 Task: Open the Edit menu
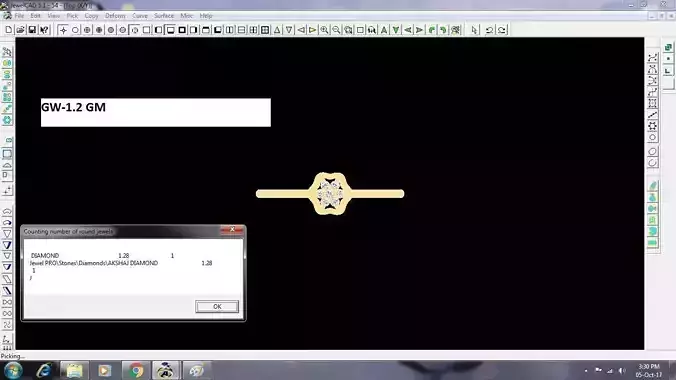click(x=35, y=16)
